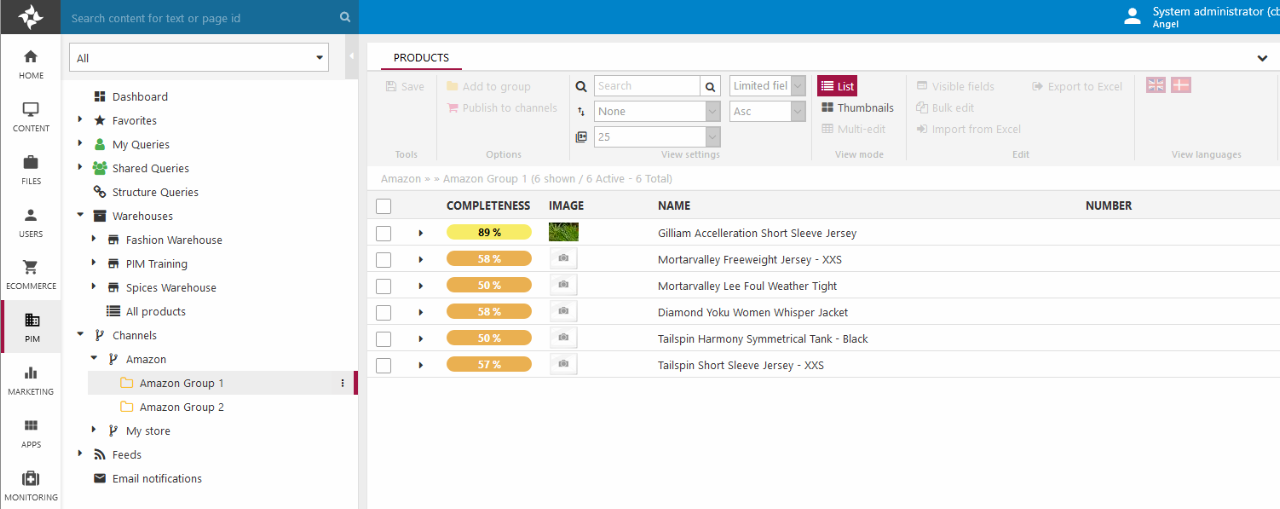Open Tailspin Harmony Symmetrical Tank - Black product
Viewport: 1280px width, 509px height.
762,339
